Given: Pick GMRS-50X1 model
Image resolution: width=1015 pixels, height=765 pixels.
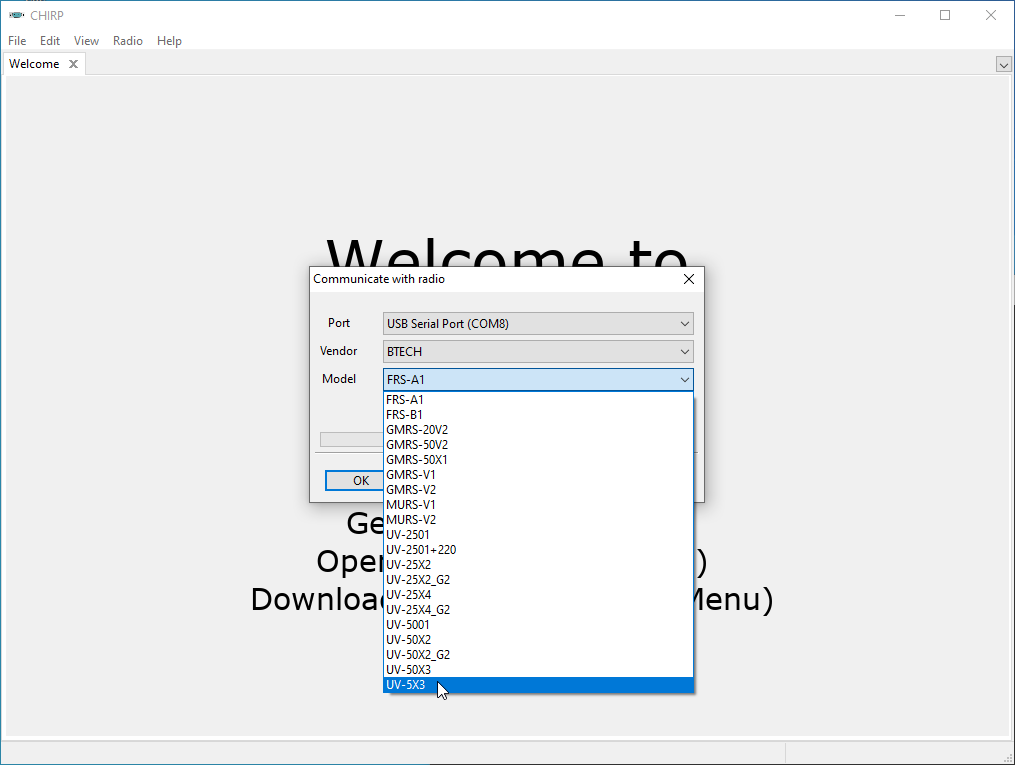Looking at the screenshot, I should point(539,460).
